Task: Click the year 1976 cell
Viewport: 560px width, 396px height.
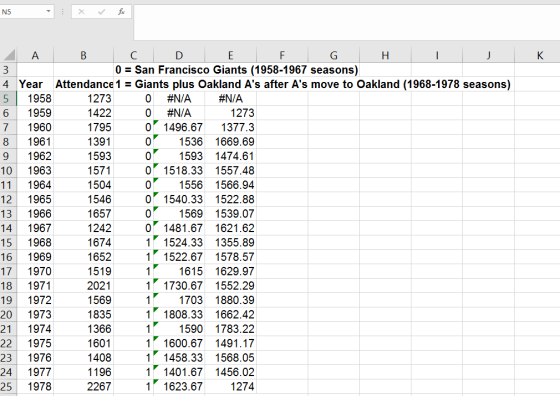Action: (35, 357)
